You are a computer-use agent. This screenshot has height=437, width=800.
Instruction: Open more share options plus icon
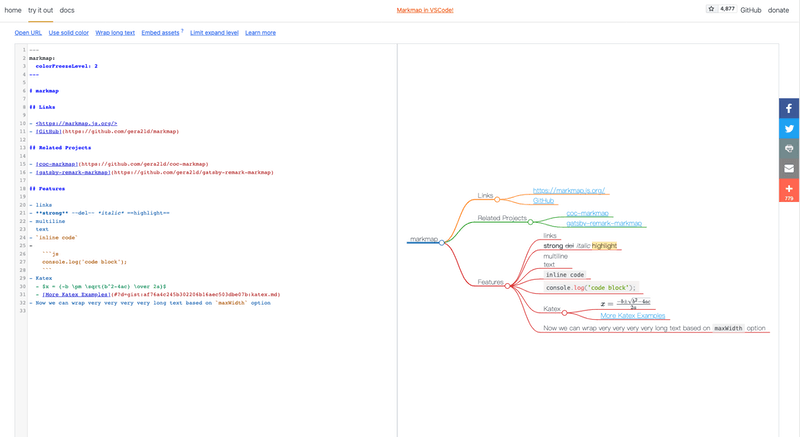[789, 189]
